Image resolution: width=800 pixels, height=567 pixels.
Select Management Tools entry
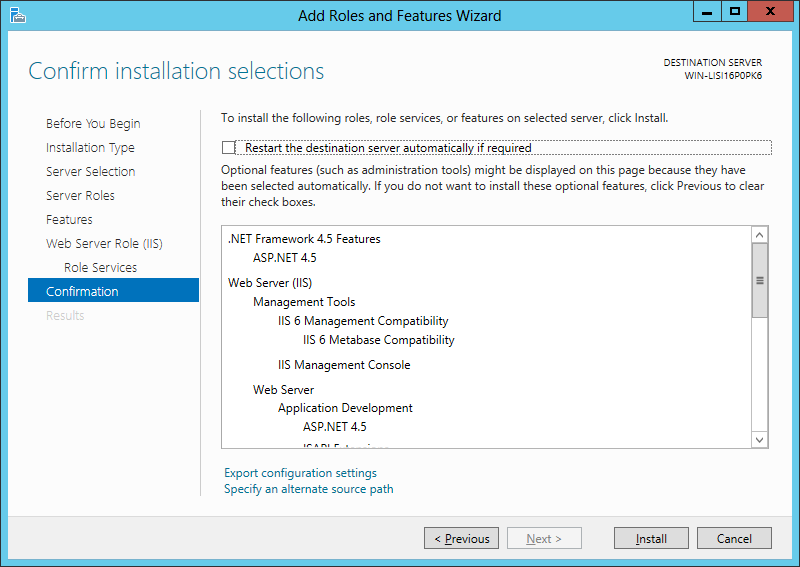pos(304,302)
